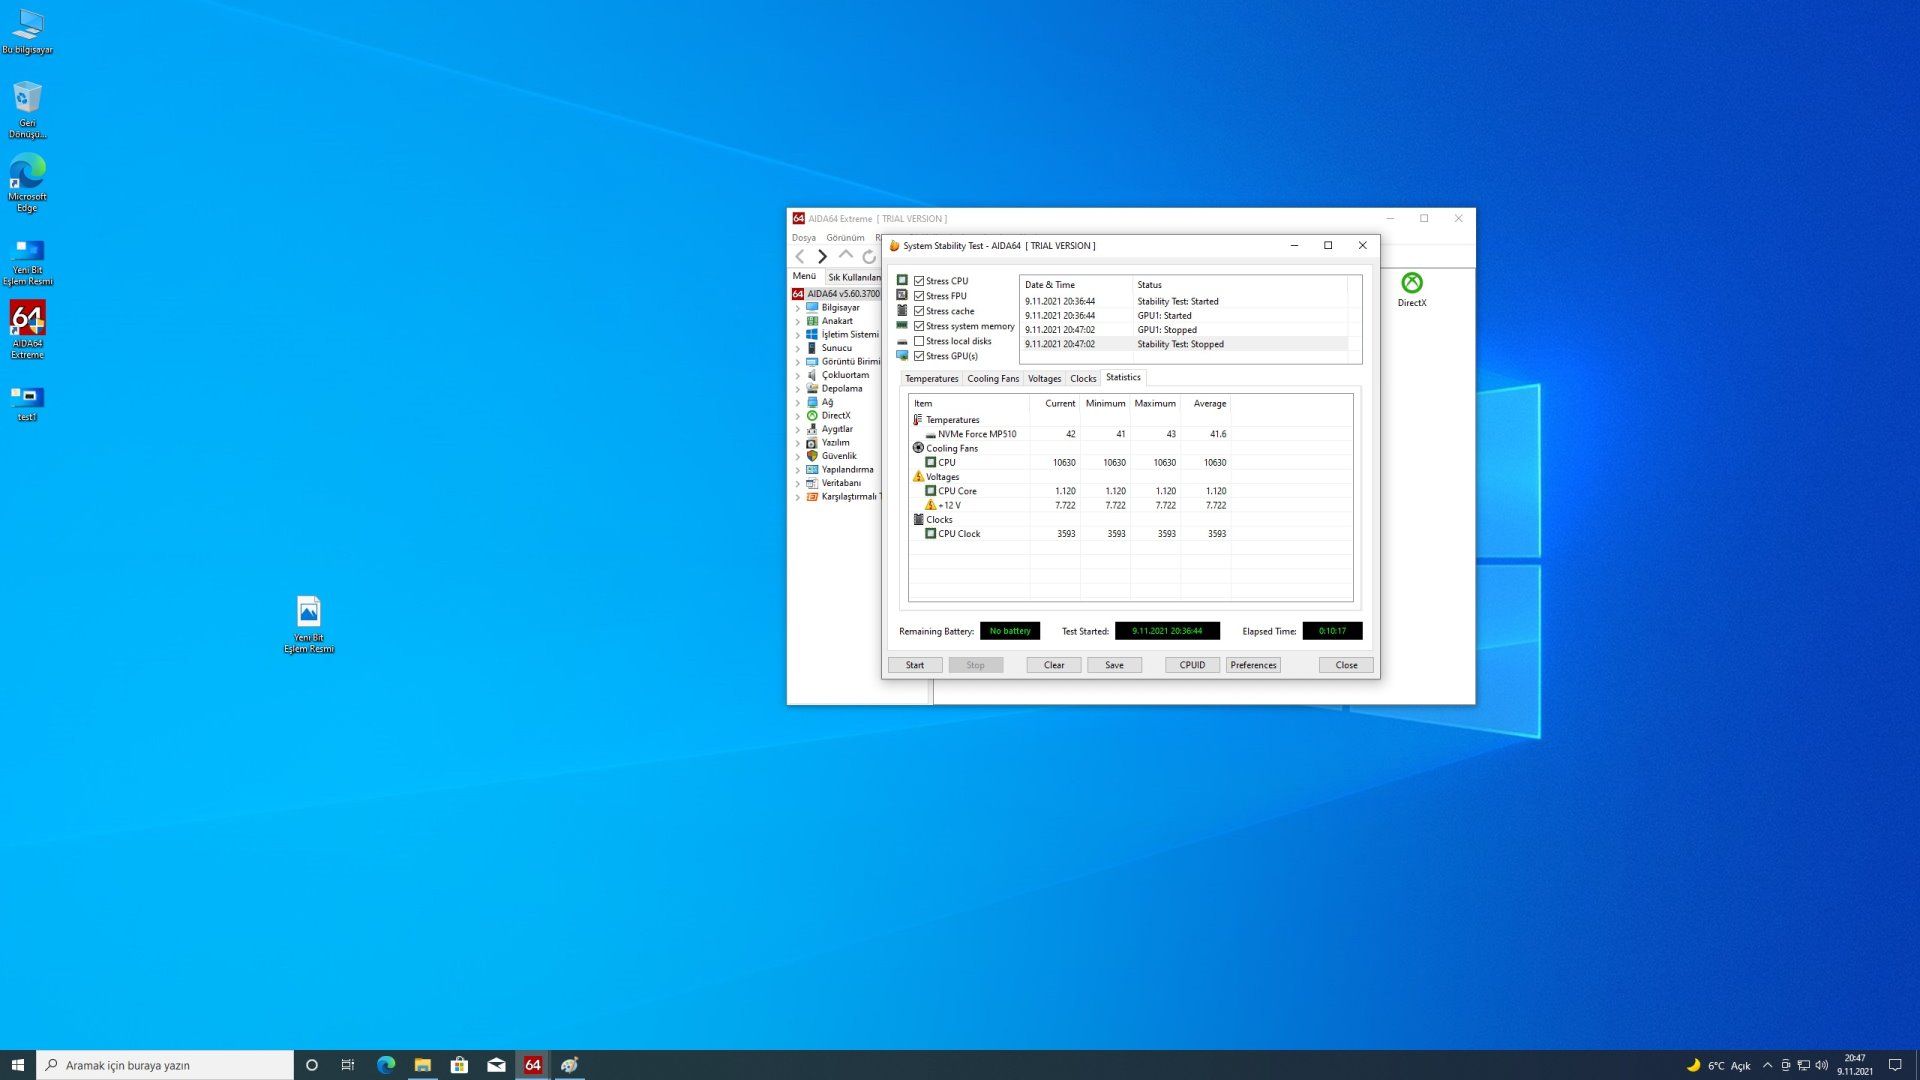This screenshot has height=1080, width=1920.
Task: Toggle the Stress GPU(s) checkbox
Action: pos(919,356)
